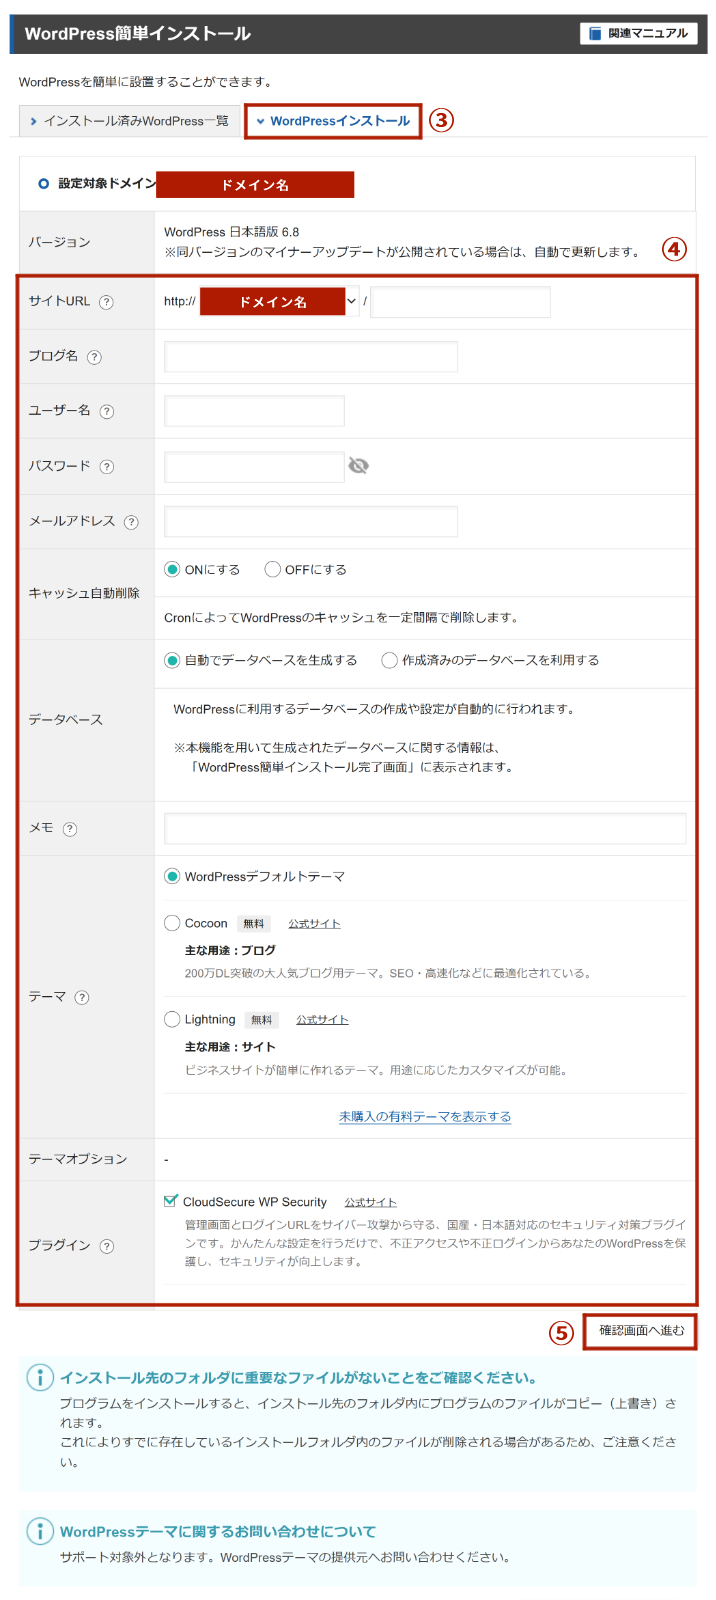Image resolution: width=716 pixels, height=1600 pixels.
Task: Expand 未購入の有料テーマを表示する
Action: pyautogui.click(x=425, y=1117)
